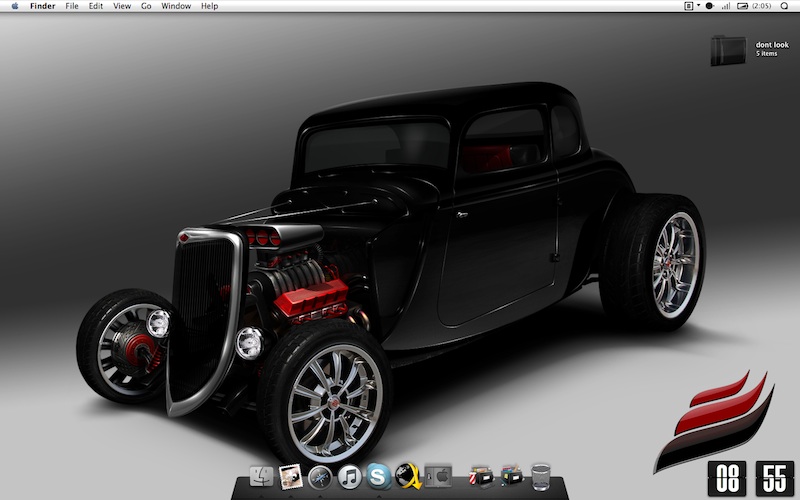
Task: Click the Spotlight search icon
Action: [x=786, y=6]
